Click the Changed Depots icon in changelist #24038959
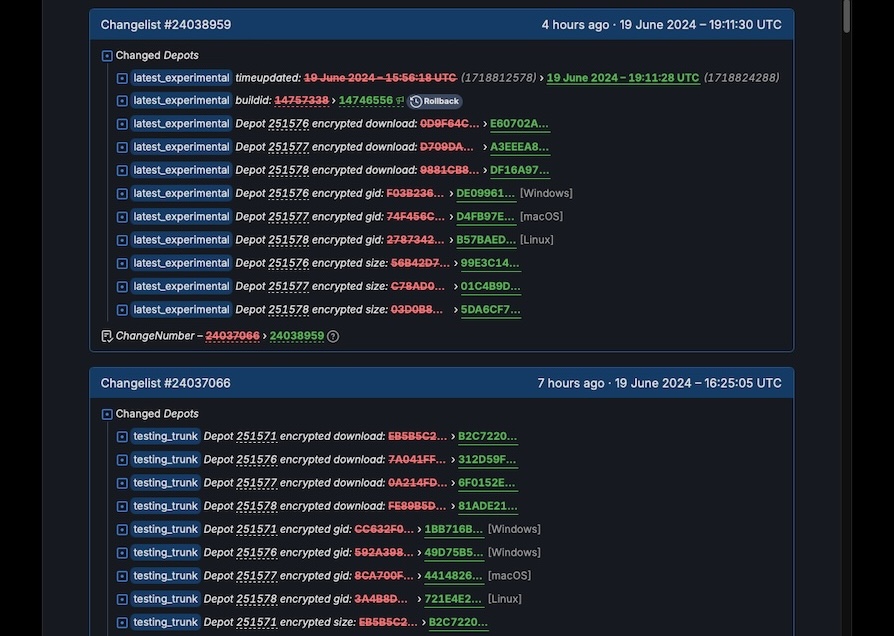894x636 pixels. point(107,56)
